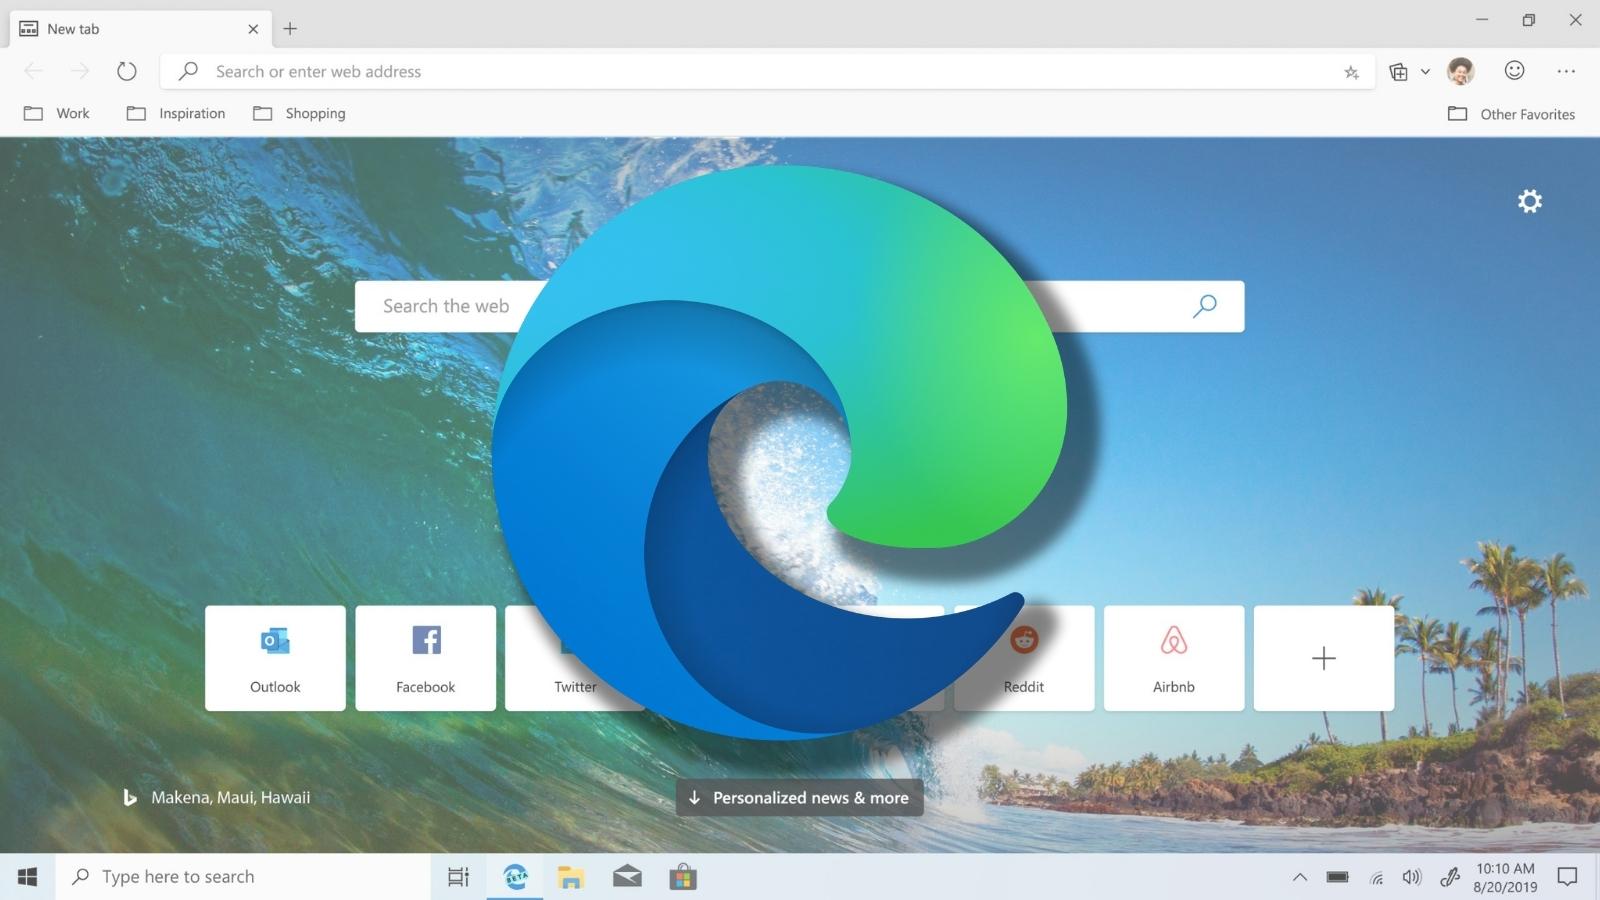
Task: Expand Personalized news & more
Action: [x=799, y=798]
